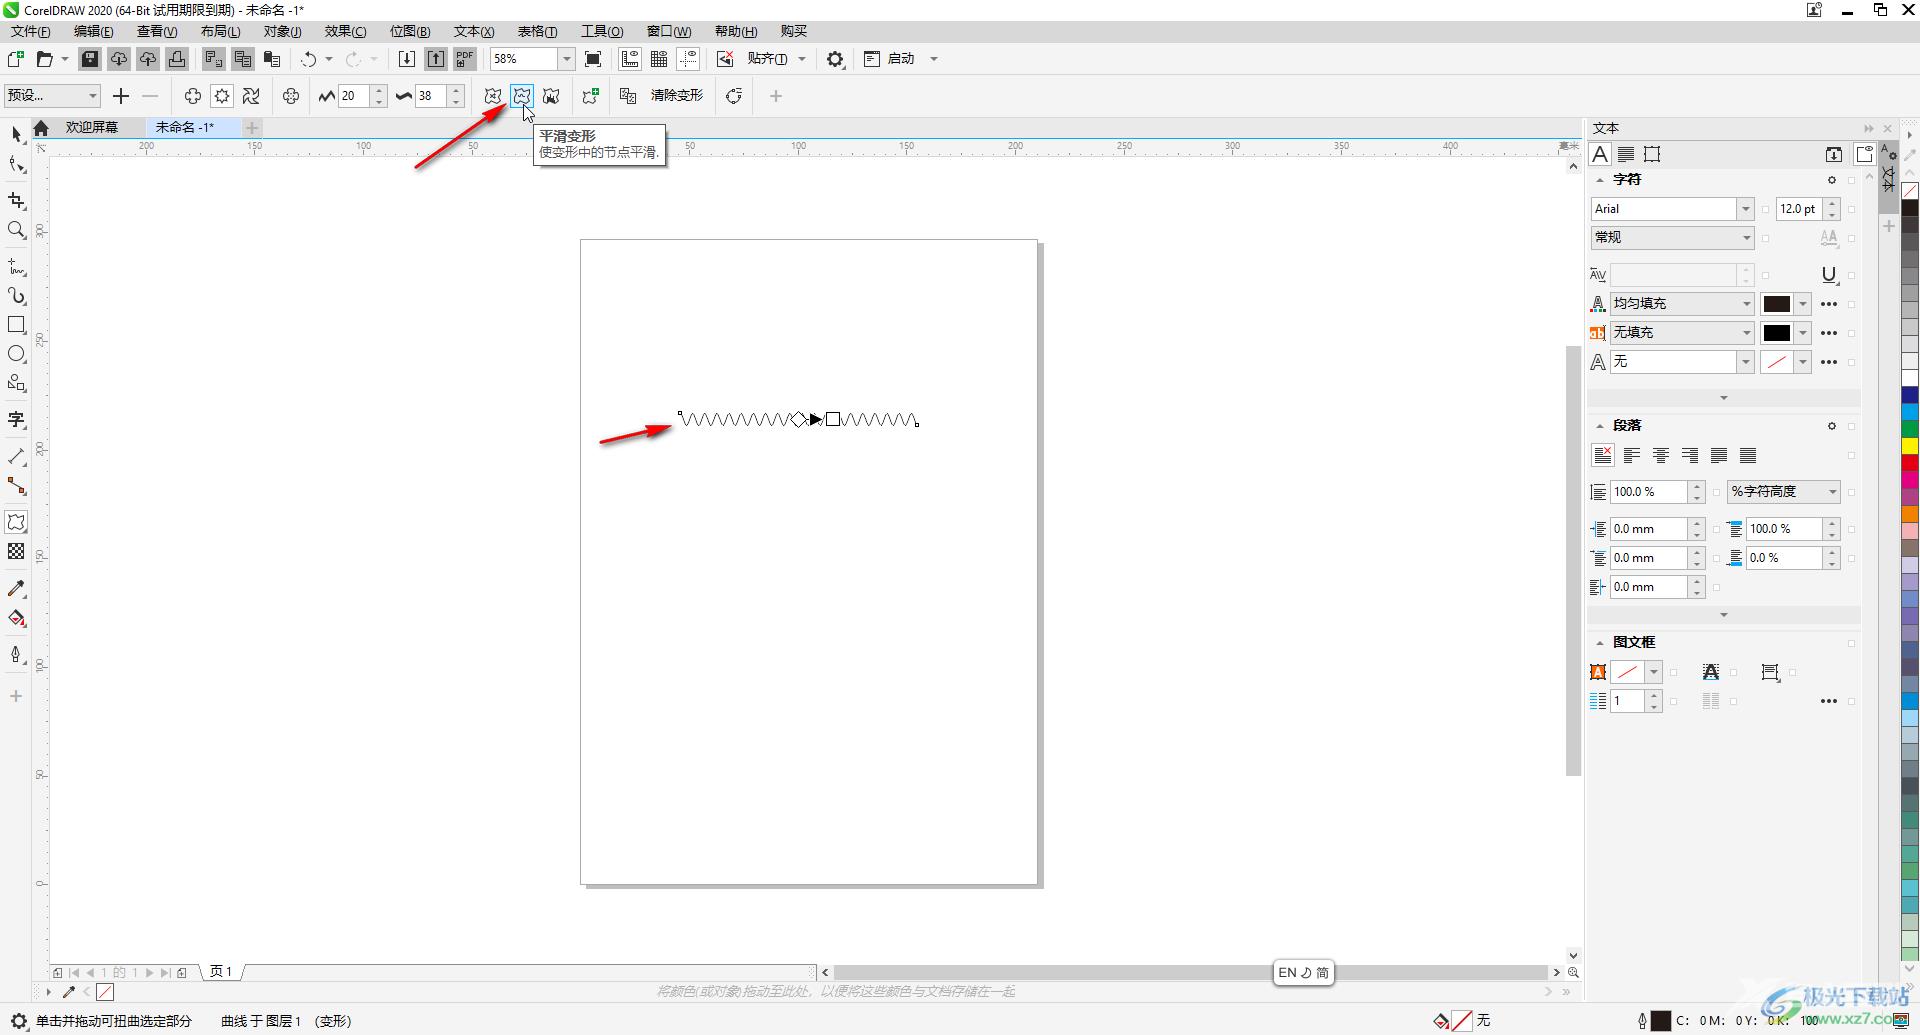Undo the last action
The width and height of the screenshot is (1920, 1035).
[309, 59]
